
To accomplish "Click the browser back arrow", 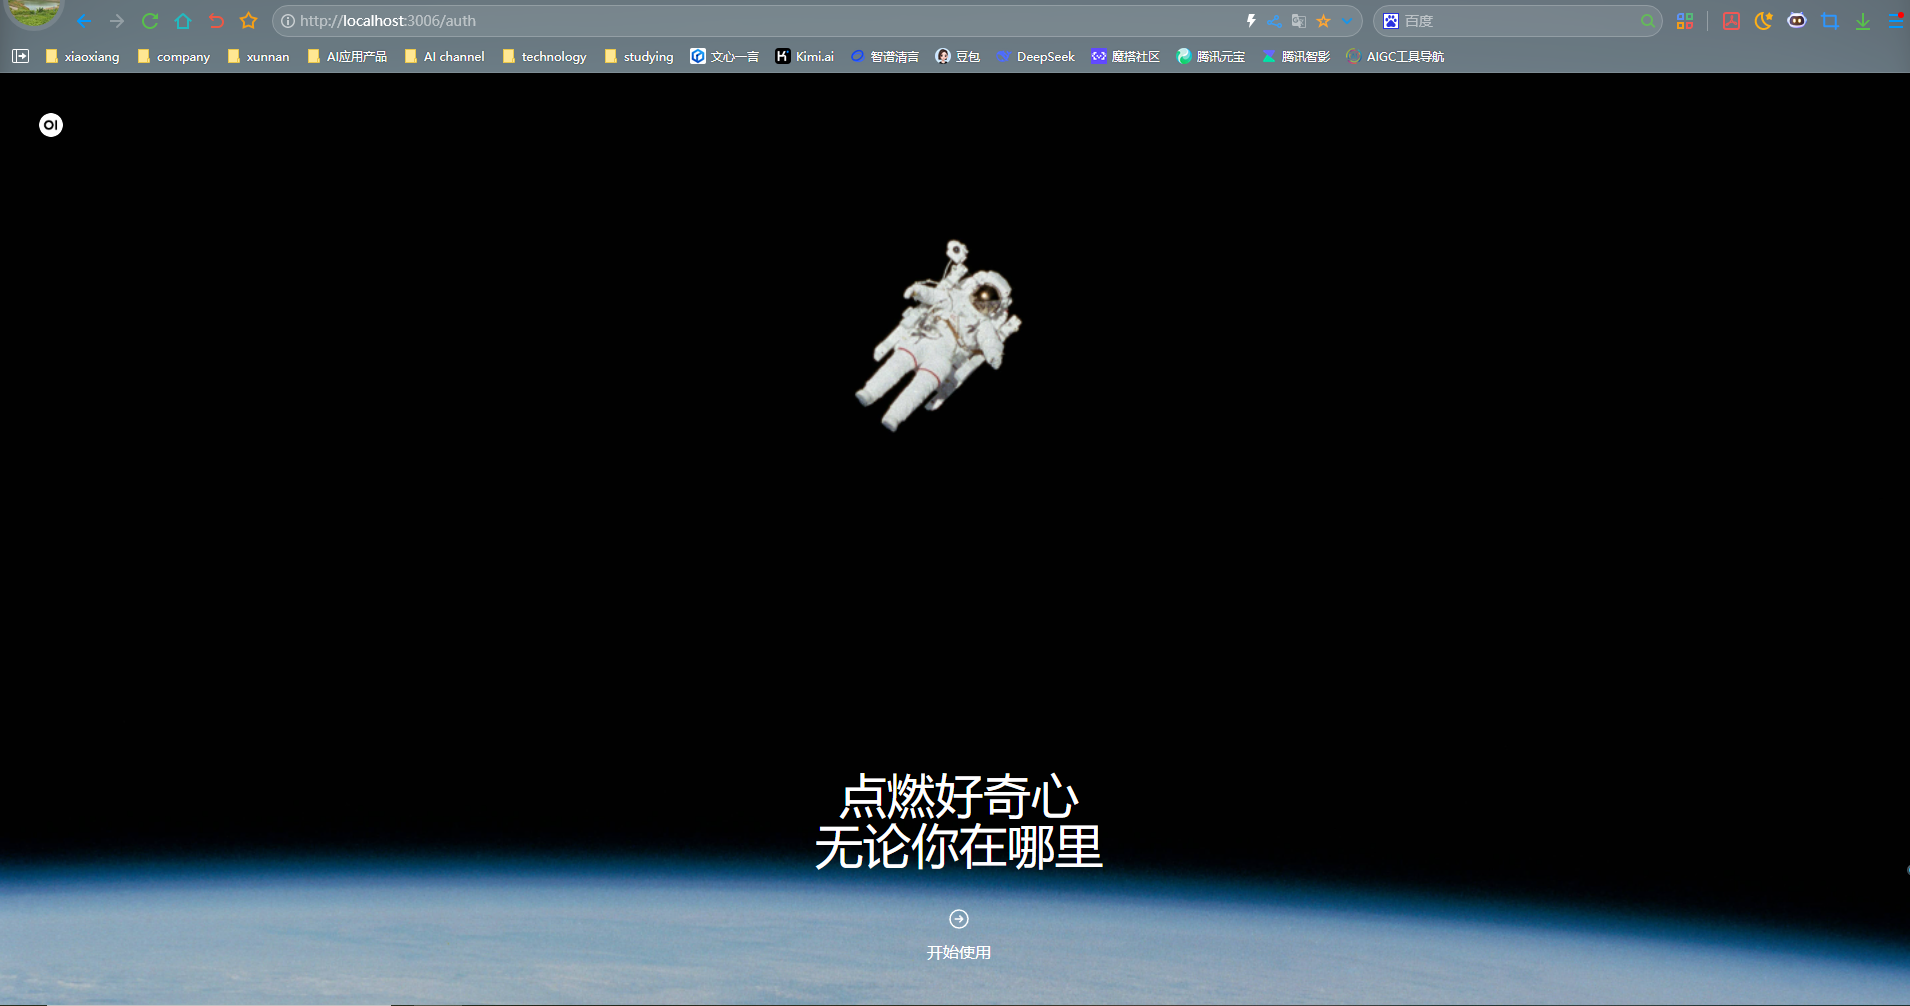I will pyautogui.click(x=84, y=21).
